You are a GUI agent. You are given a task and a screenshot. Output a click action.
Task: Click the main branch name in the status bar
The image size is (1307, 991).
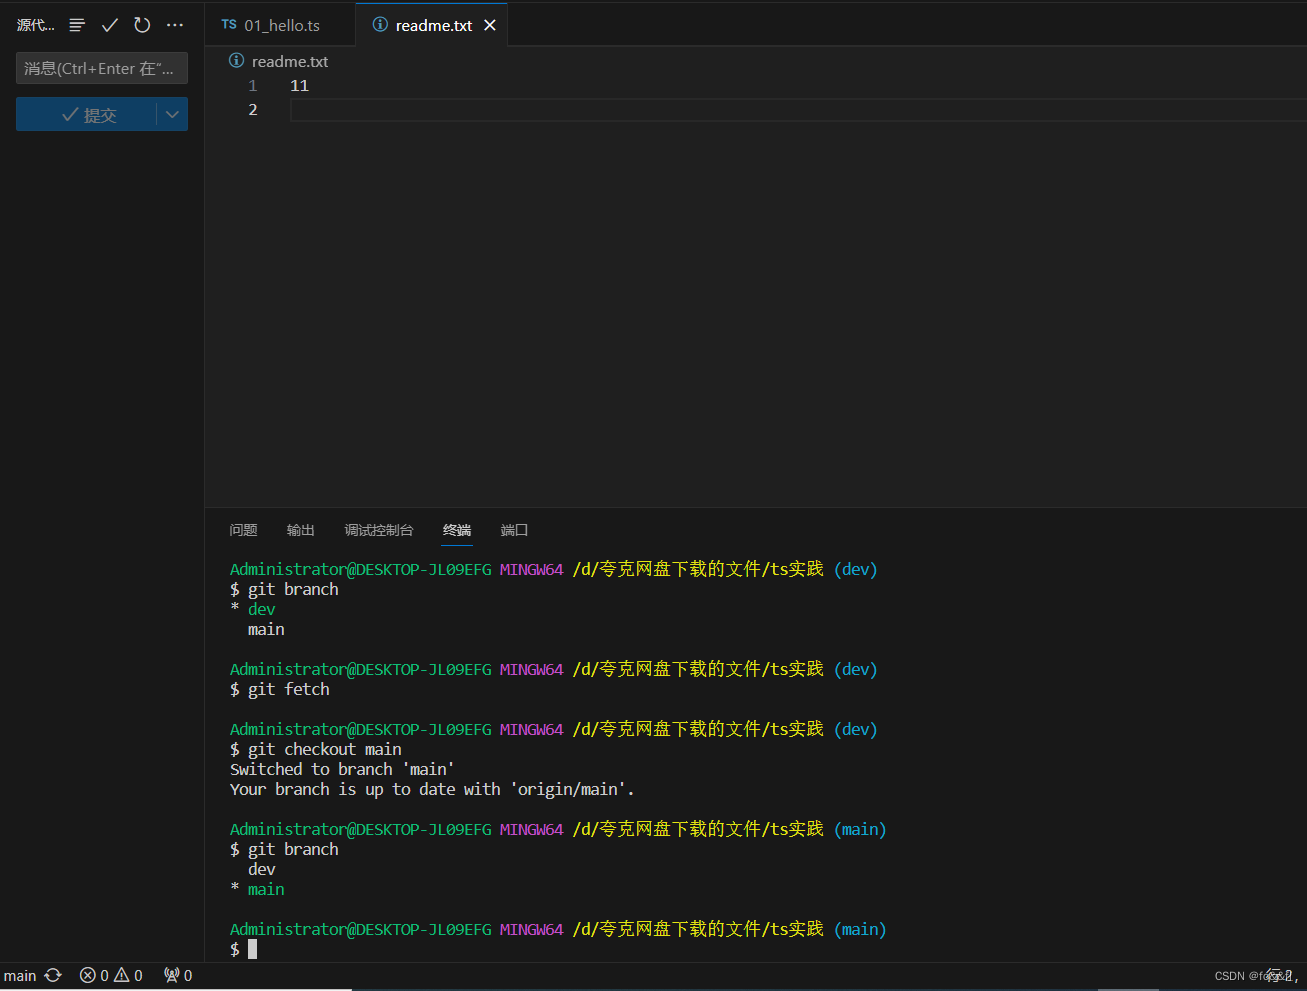[20, 975]
